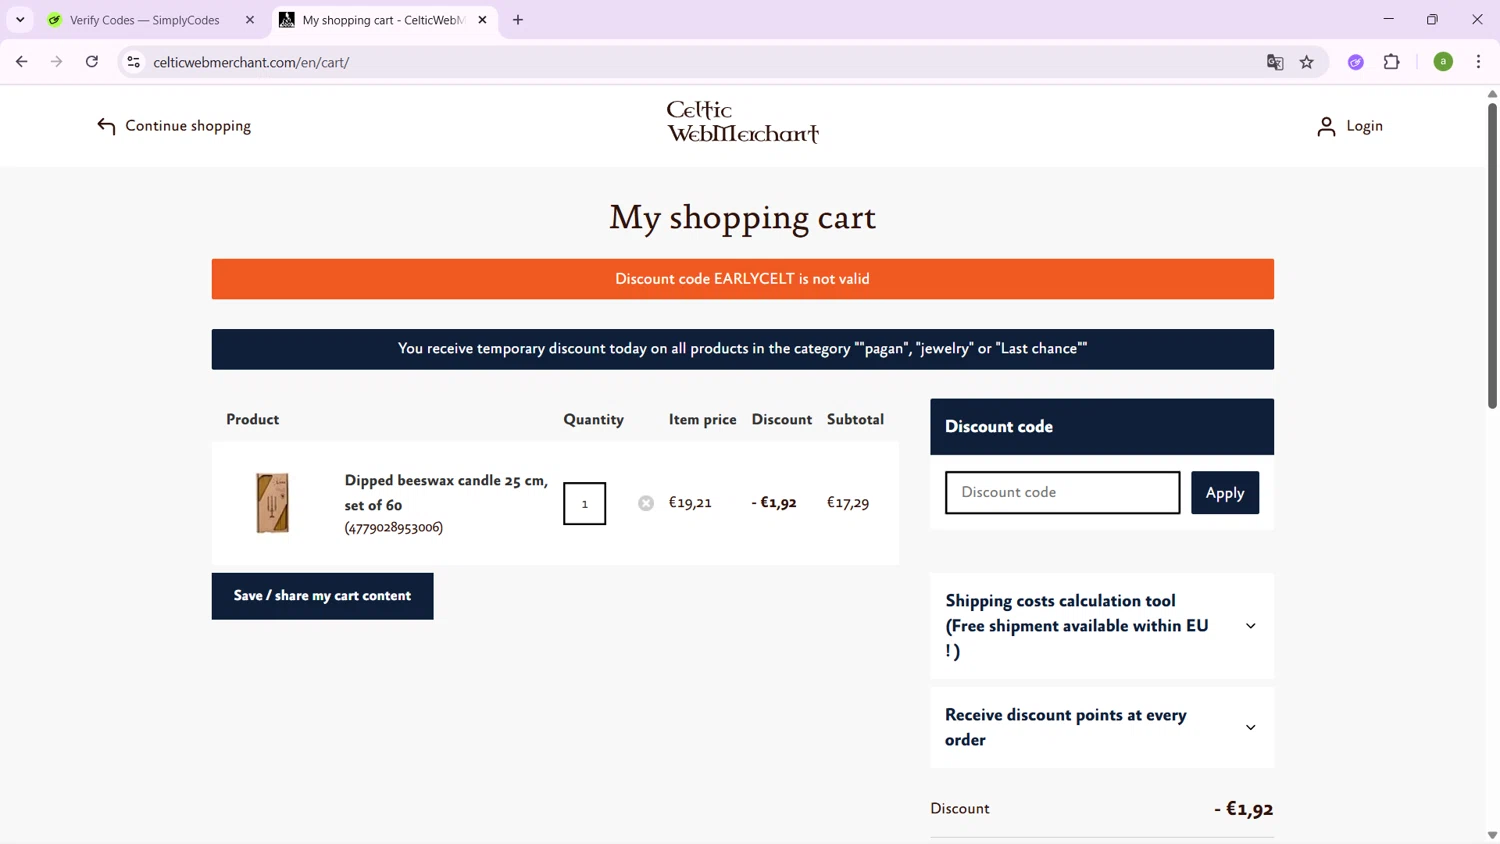Screen dimensions: 1500x844
Task: Click the Subtotal column header
Action: [855, 420]
